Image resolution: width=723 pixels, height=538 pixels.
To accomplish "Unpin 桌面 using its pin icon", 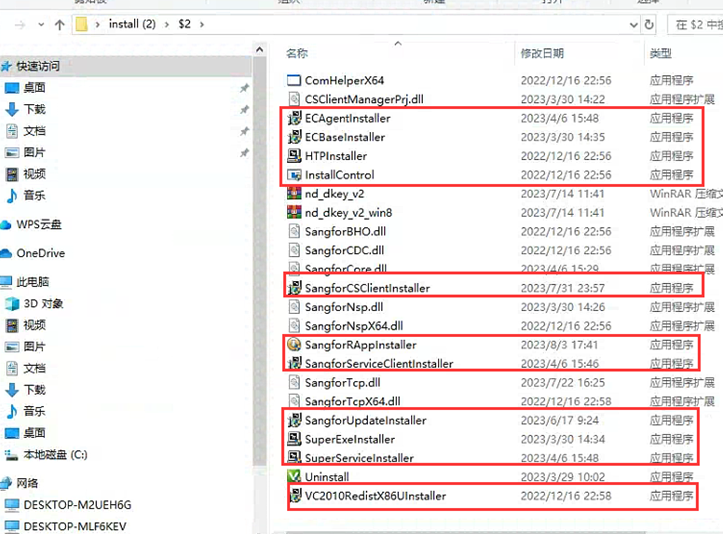I will click(x=244, y=88).
